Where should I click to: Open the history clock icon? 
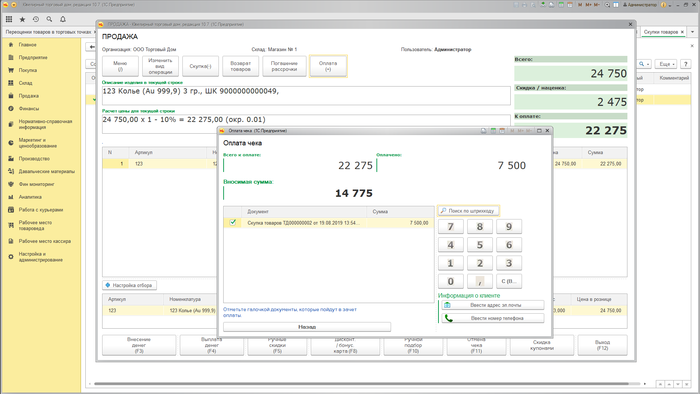36,19
